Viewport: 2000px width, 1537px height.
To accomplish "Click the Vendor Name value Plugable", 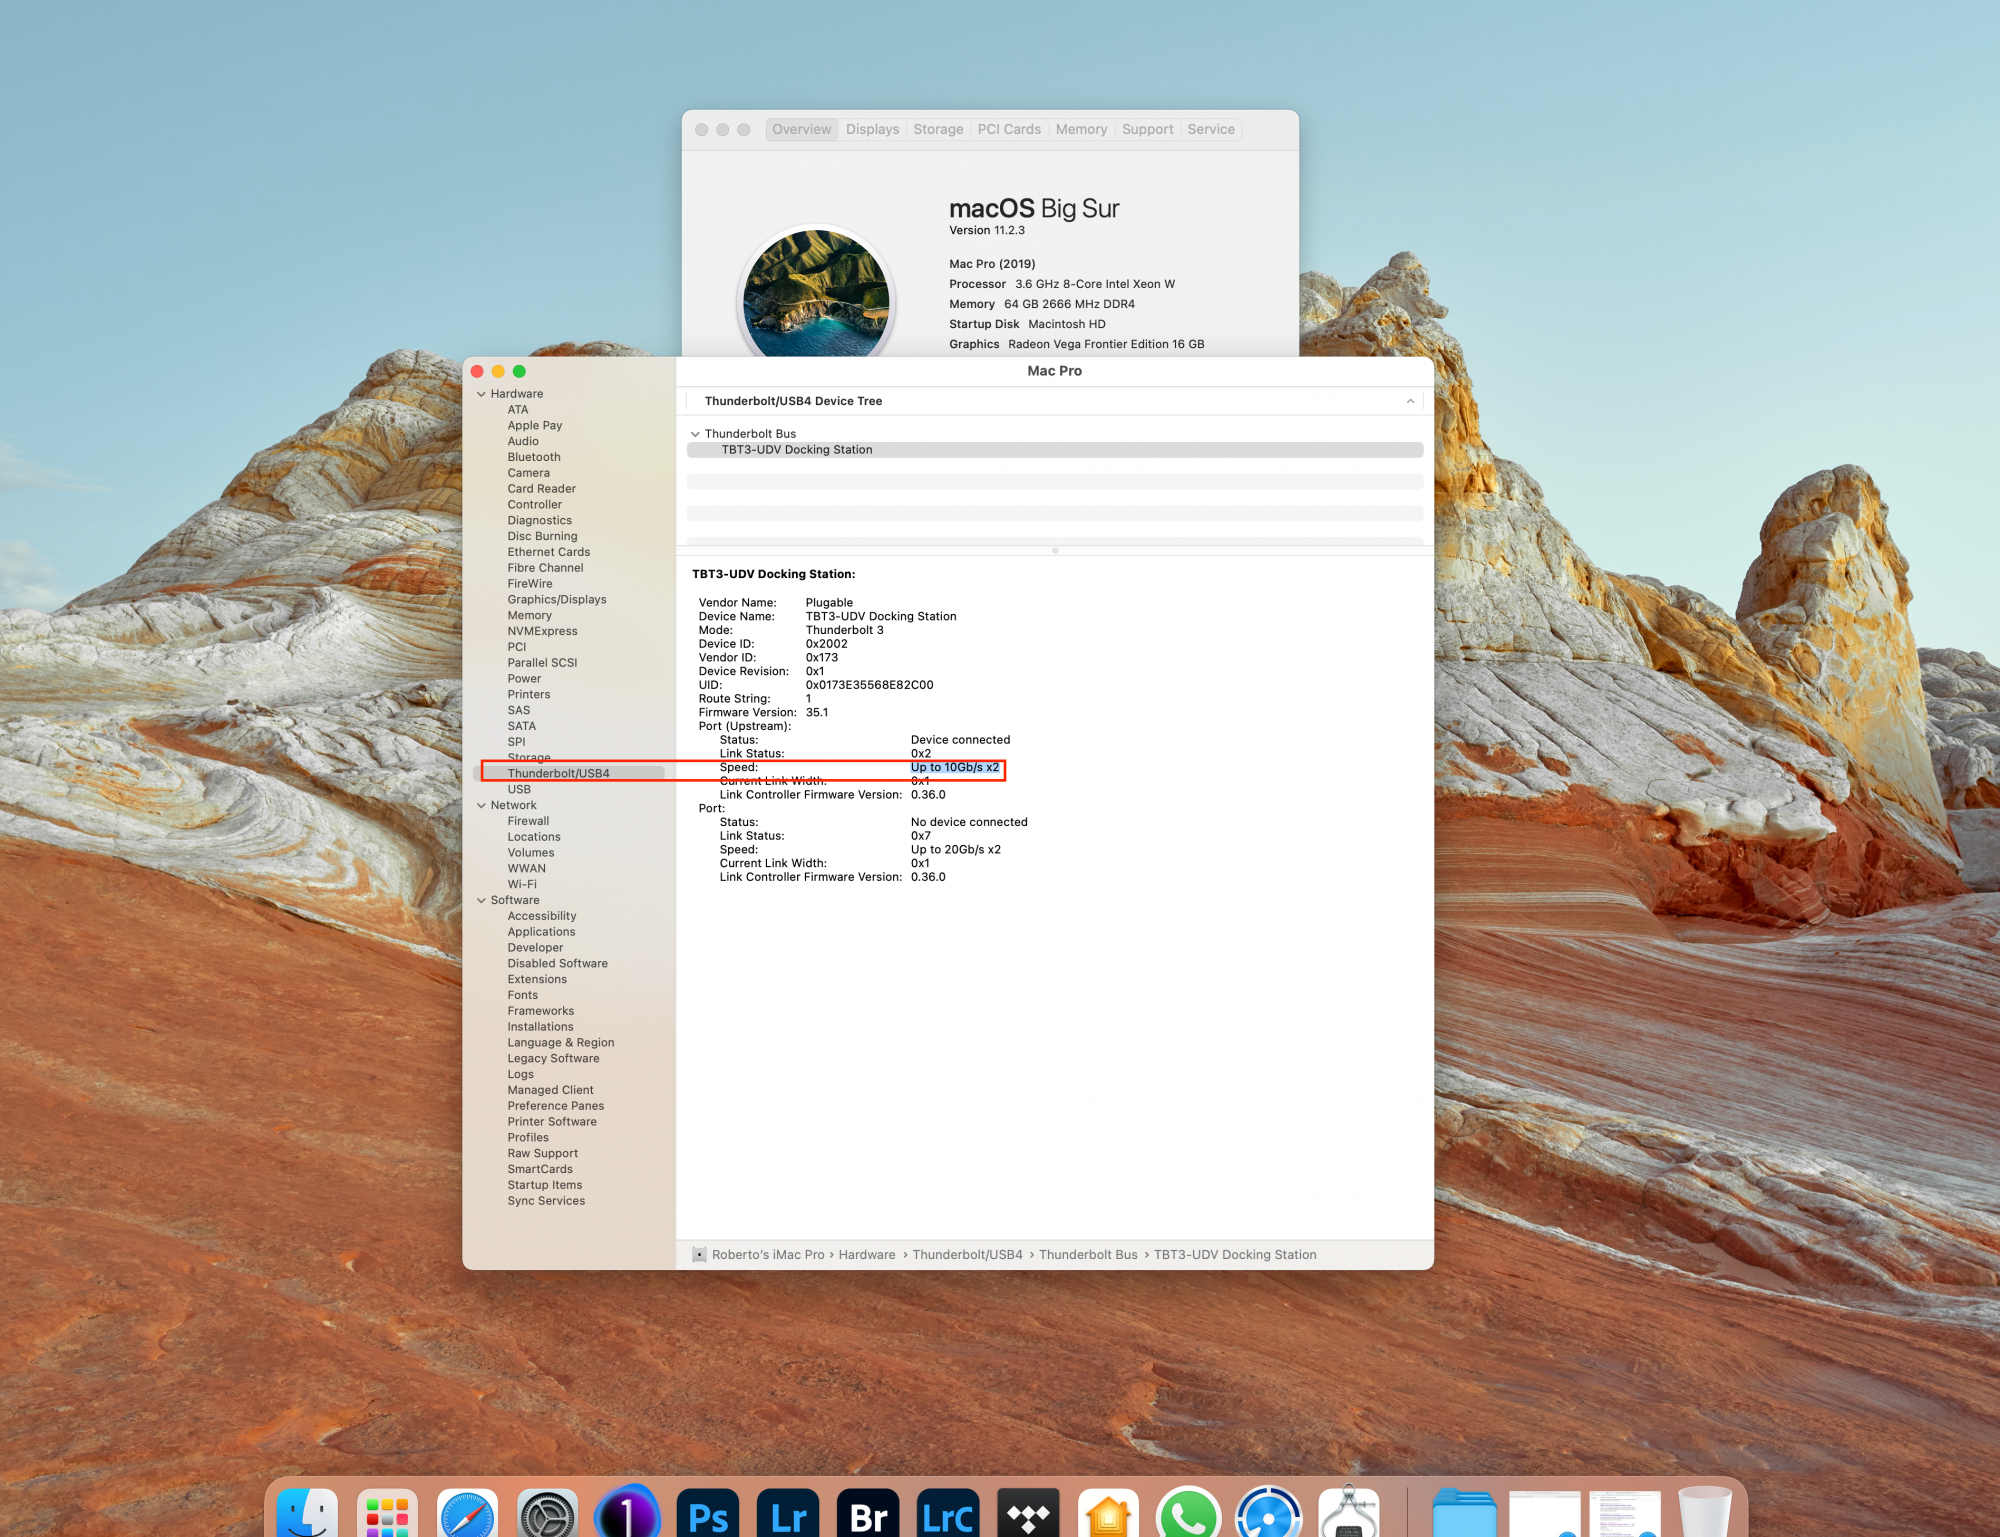I will [829, 603].
